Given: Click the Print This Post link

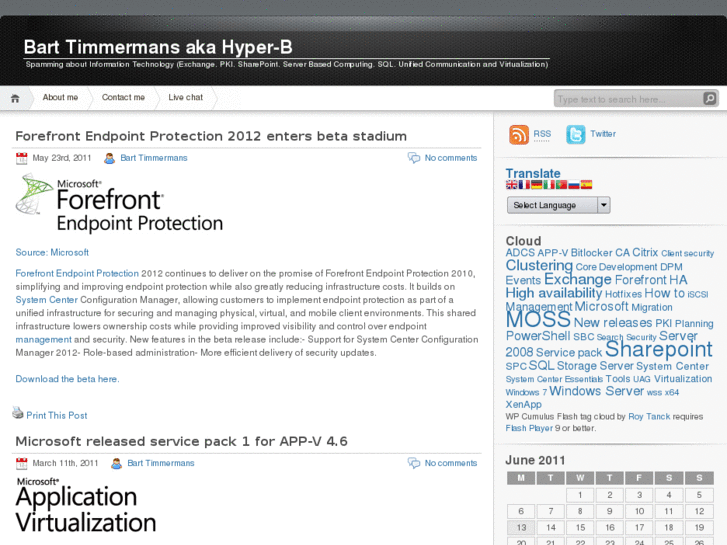Looking at the screenshot, I should click(x=57, y=416).
